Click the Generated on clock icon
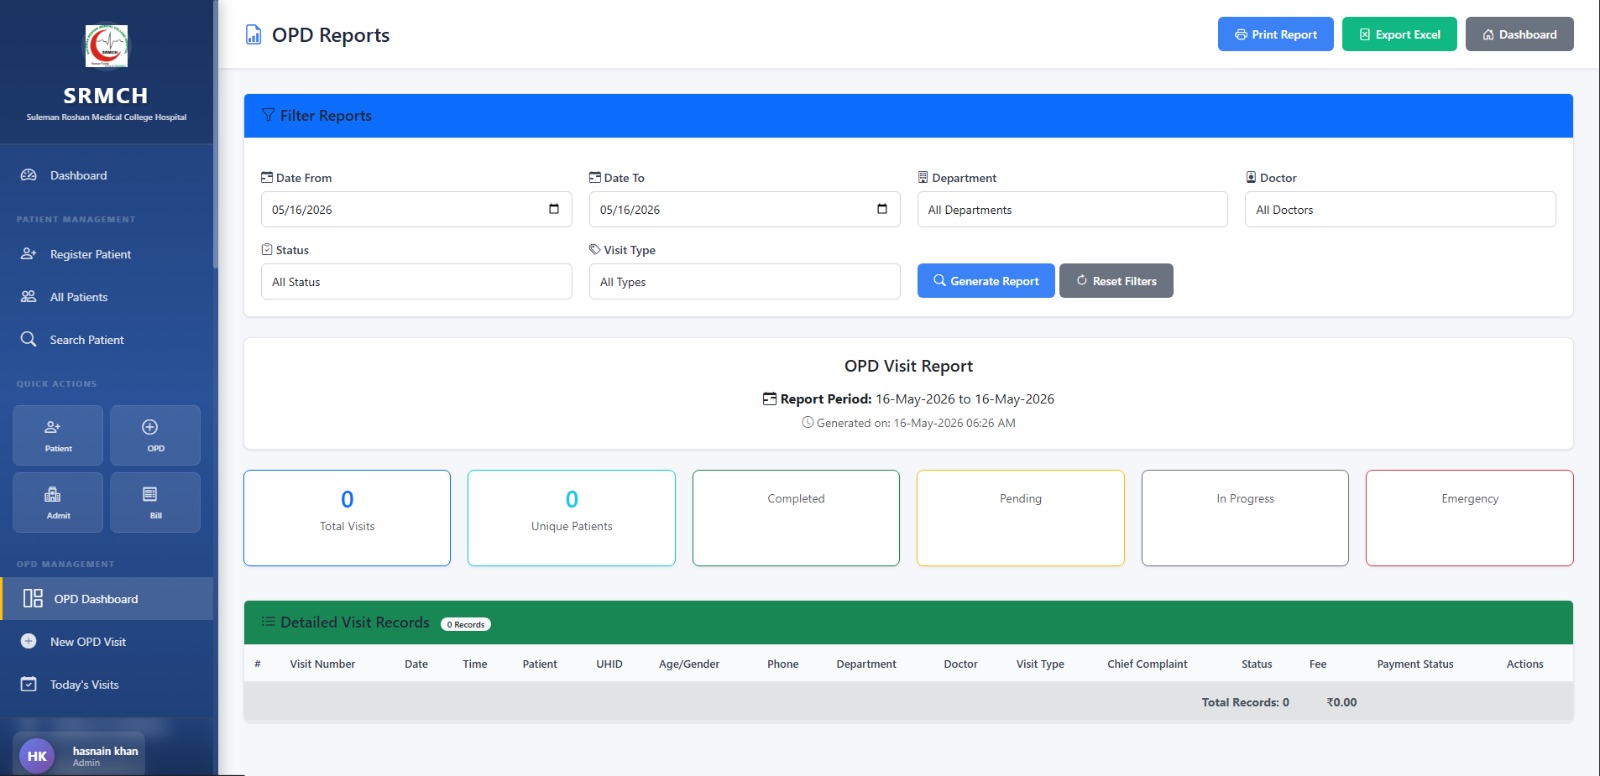This screenshot has width=1600, height=776. point(808,423)
